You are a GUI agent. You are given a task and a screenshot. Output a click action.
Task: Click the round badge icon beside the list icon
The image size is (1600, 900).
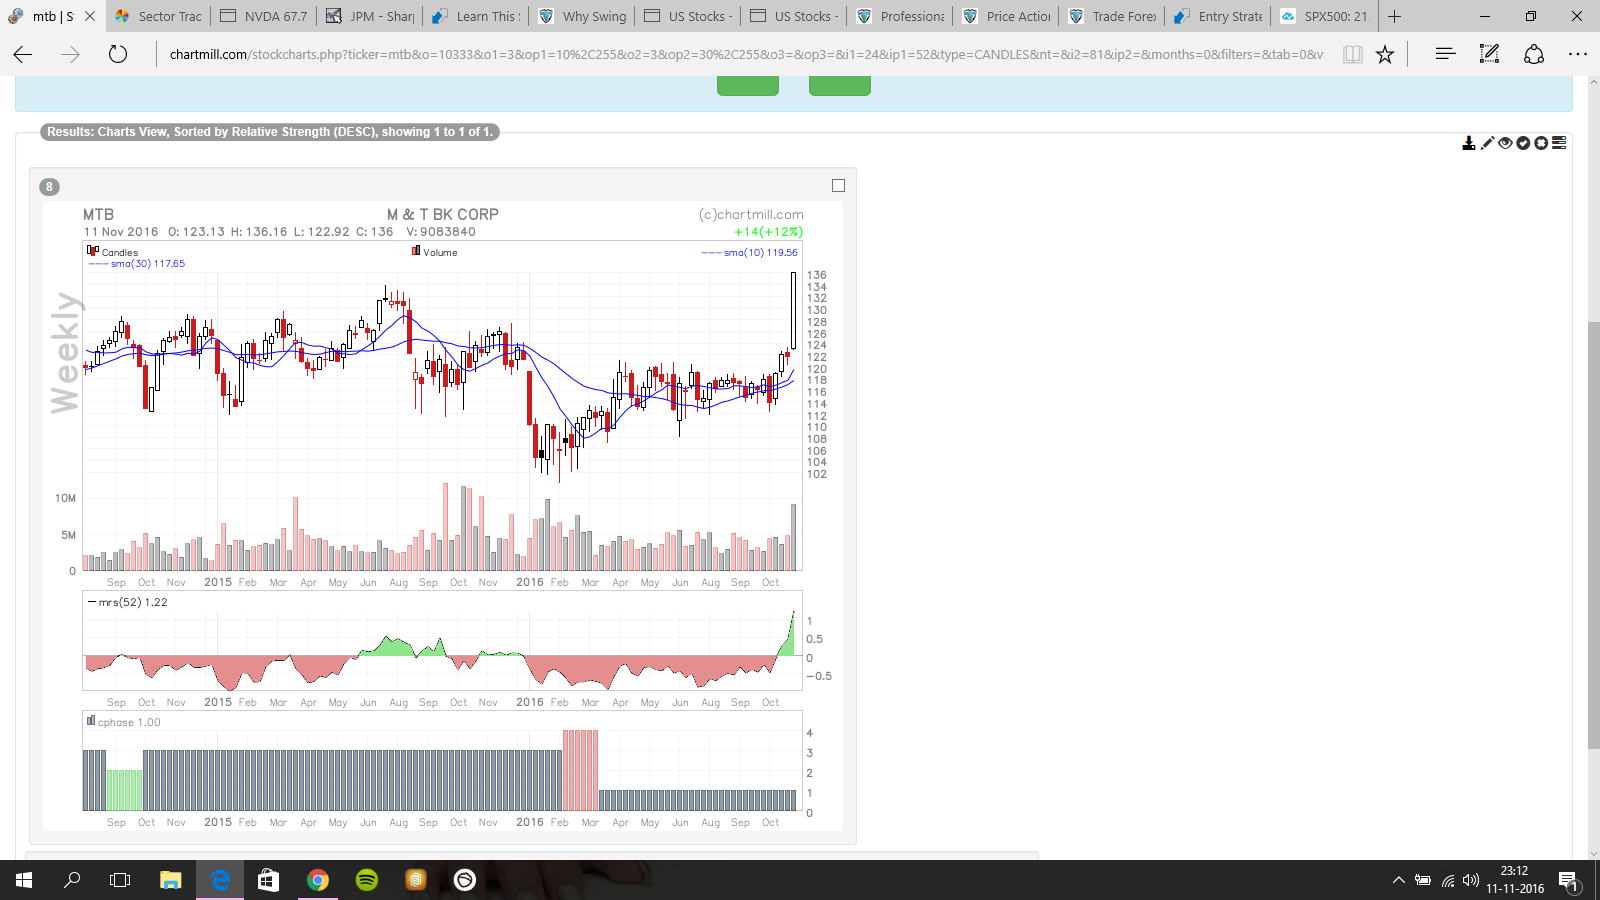(1541, 143)
